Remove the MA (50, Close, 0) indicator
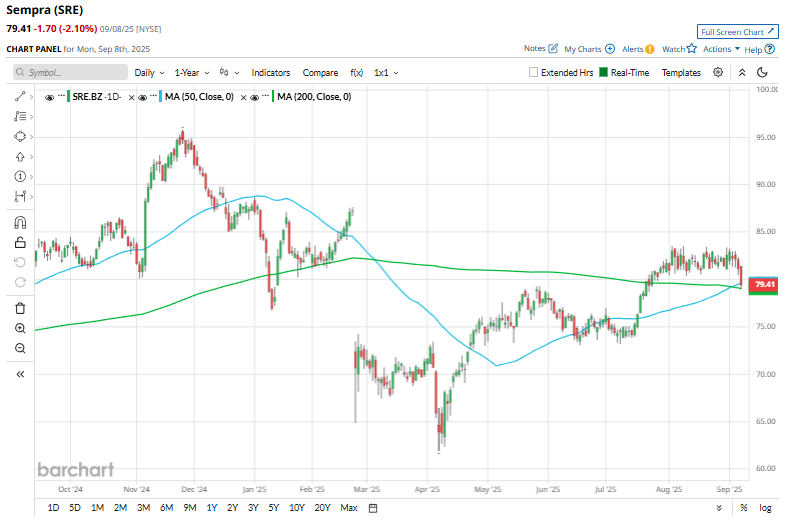 243,97
